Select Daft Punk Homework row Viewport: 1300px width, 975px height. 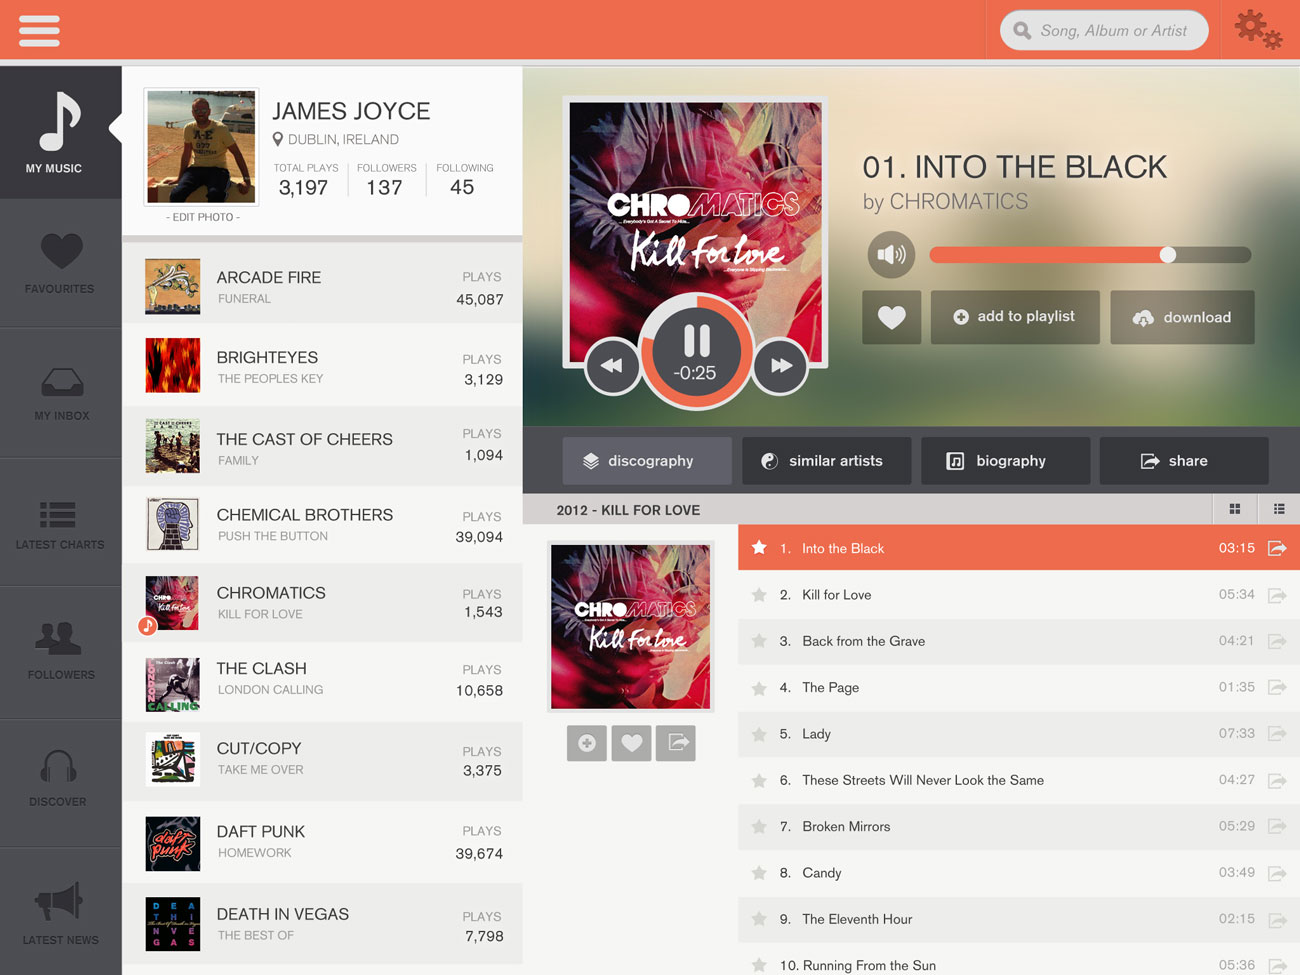(322, 842)
